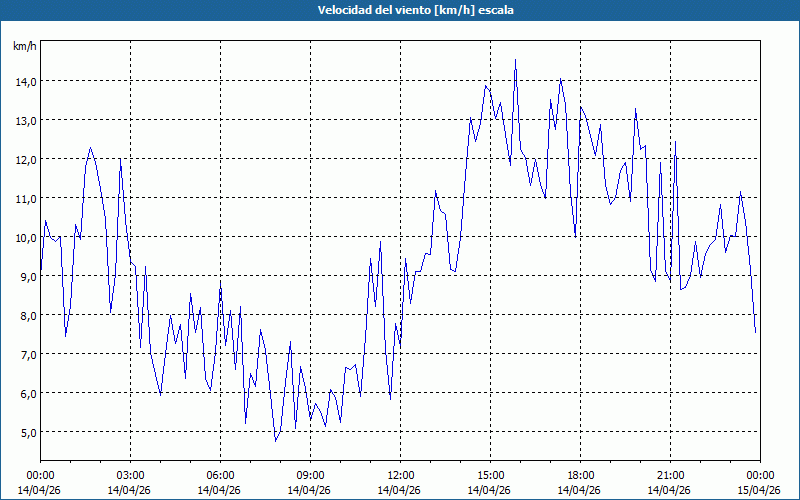Select the 13,0 y-axis label
800x500 pixels.
pos(24,120)
